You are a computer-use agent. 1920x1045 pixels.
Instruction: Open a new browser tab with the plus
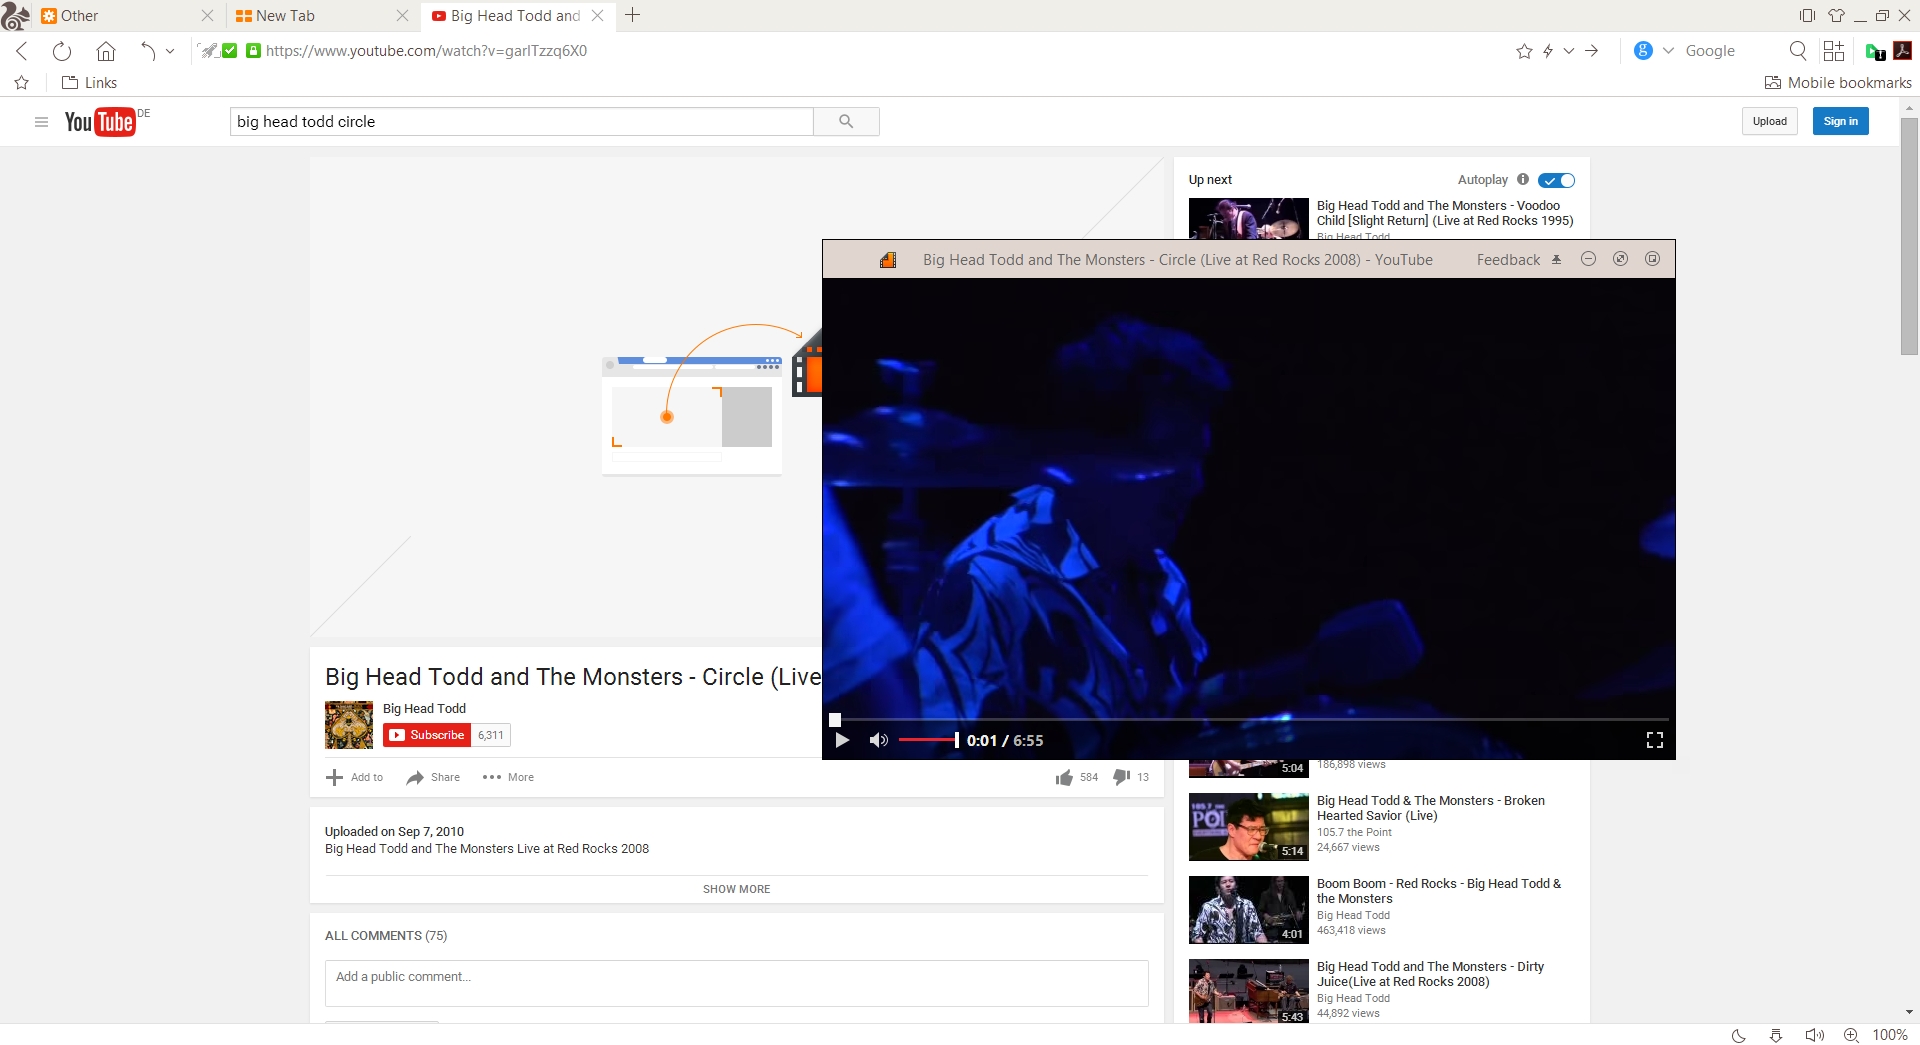tap(632, 15)
